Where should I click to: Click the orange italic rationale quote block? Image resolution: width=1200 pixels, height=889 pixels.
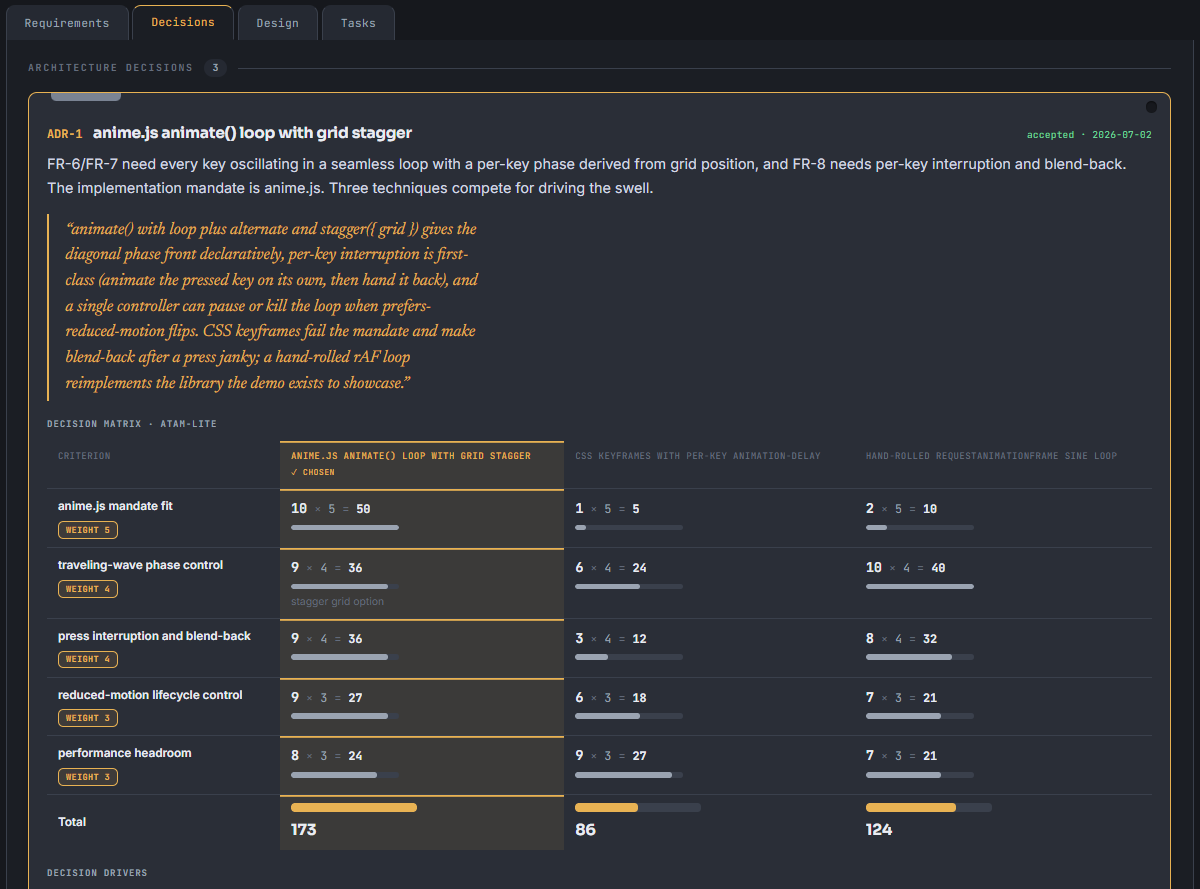pyautogui.click(x=270, y=306)
